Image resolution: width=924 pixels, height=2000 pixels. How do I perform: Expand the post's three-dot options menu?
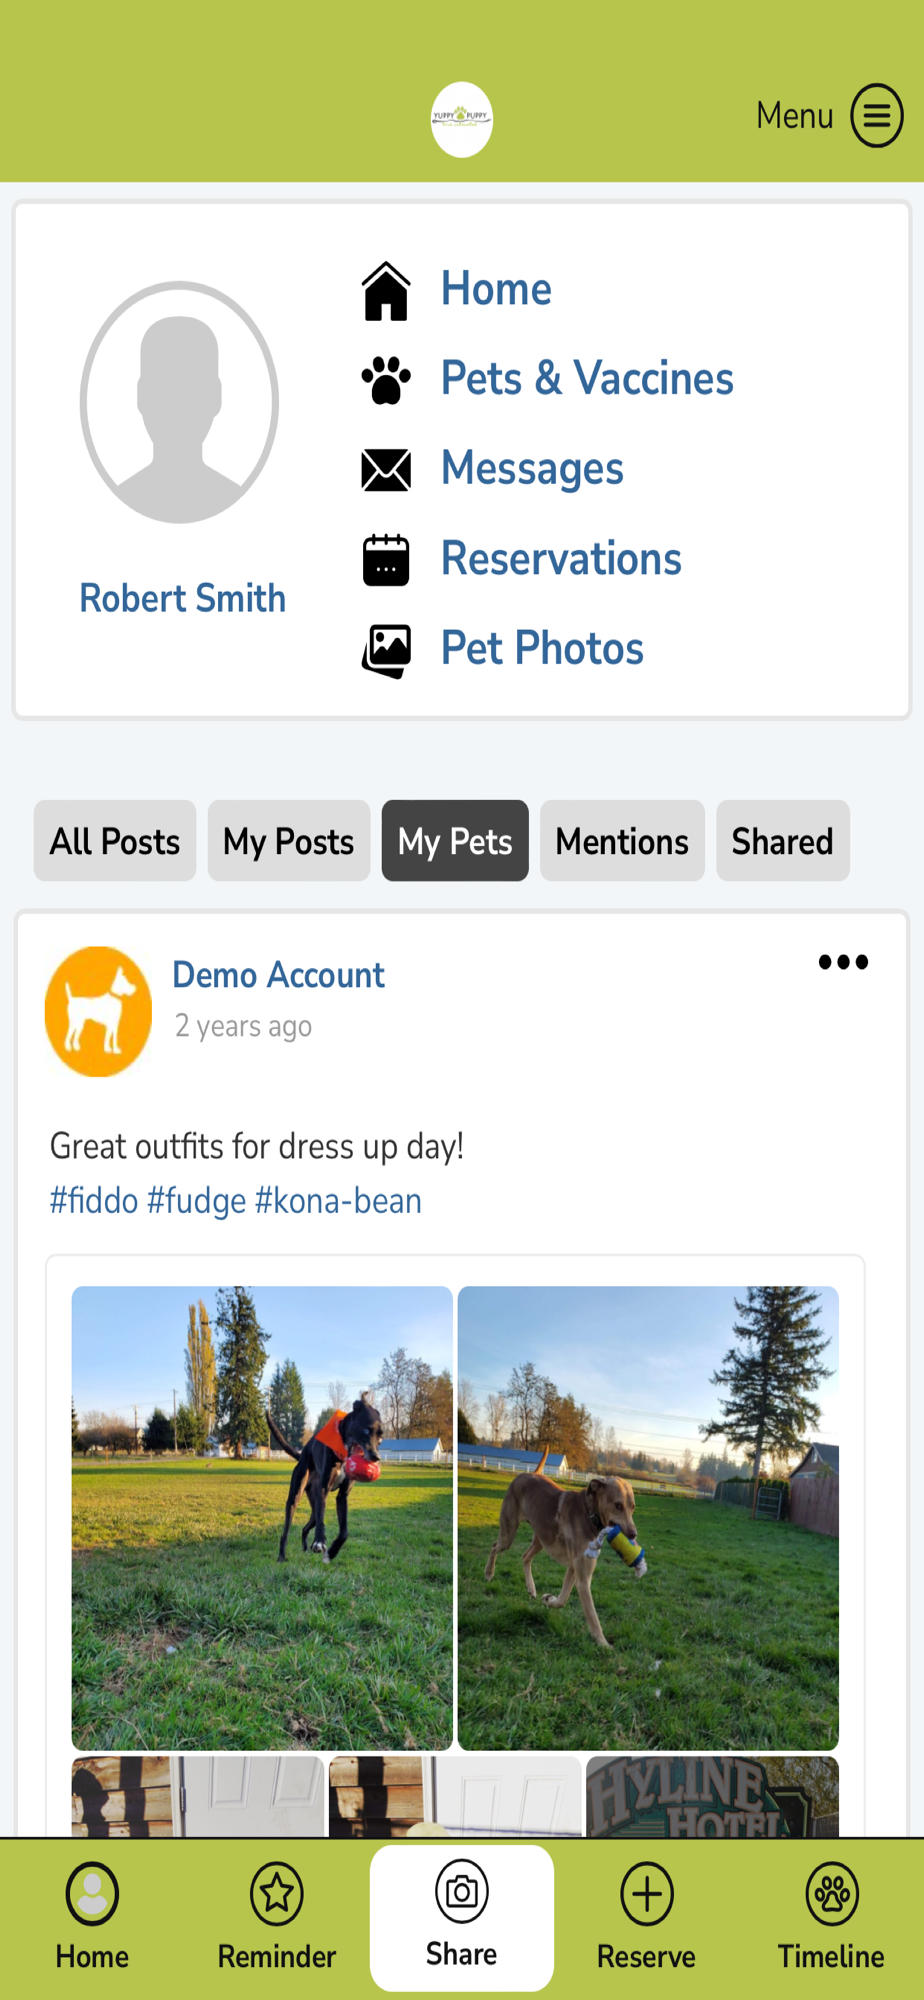[x=843, y=962]
